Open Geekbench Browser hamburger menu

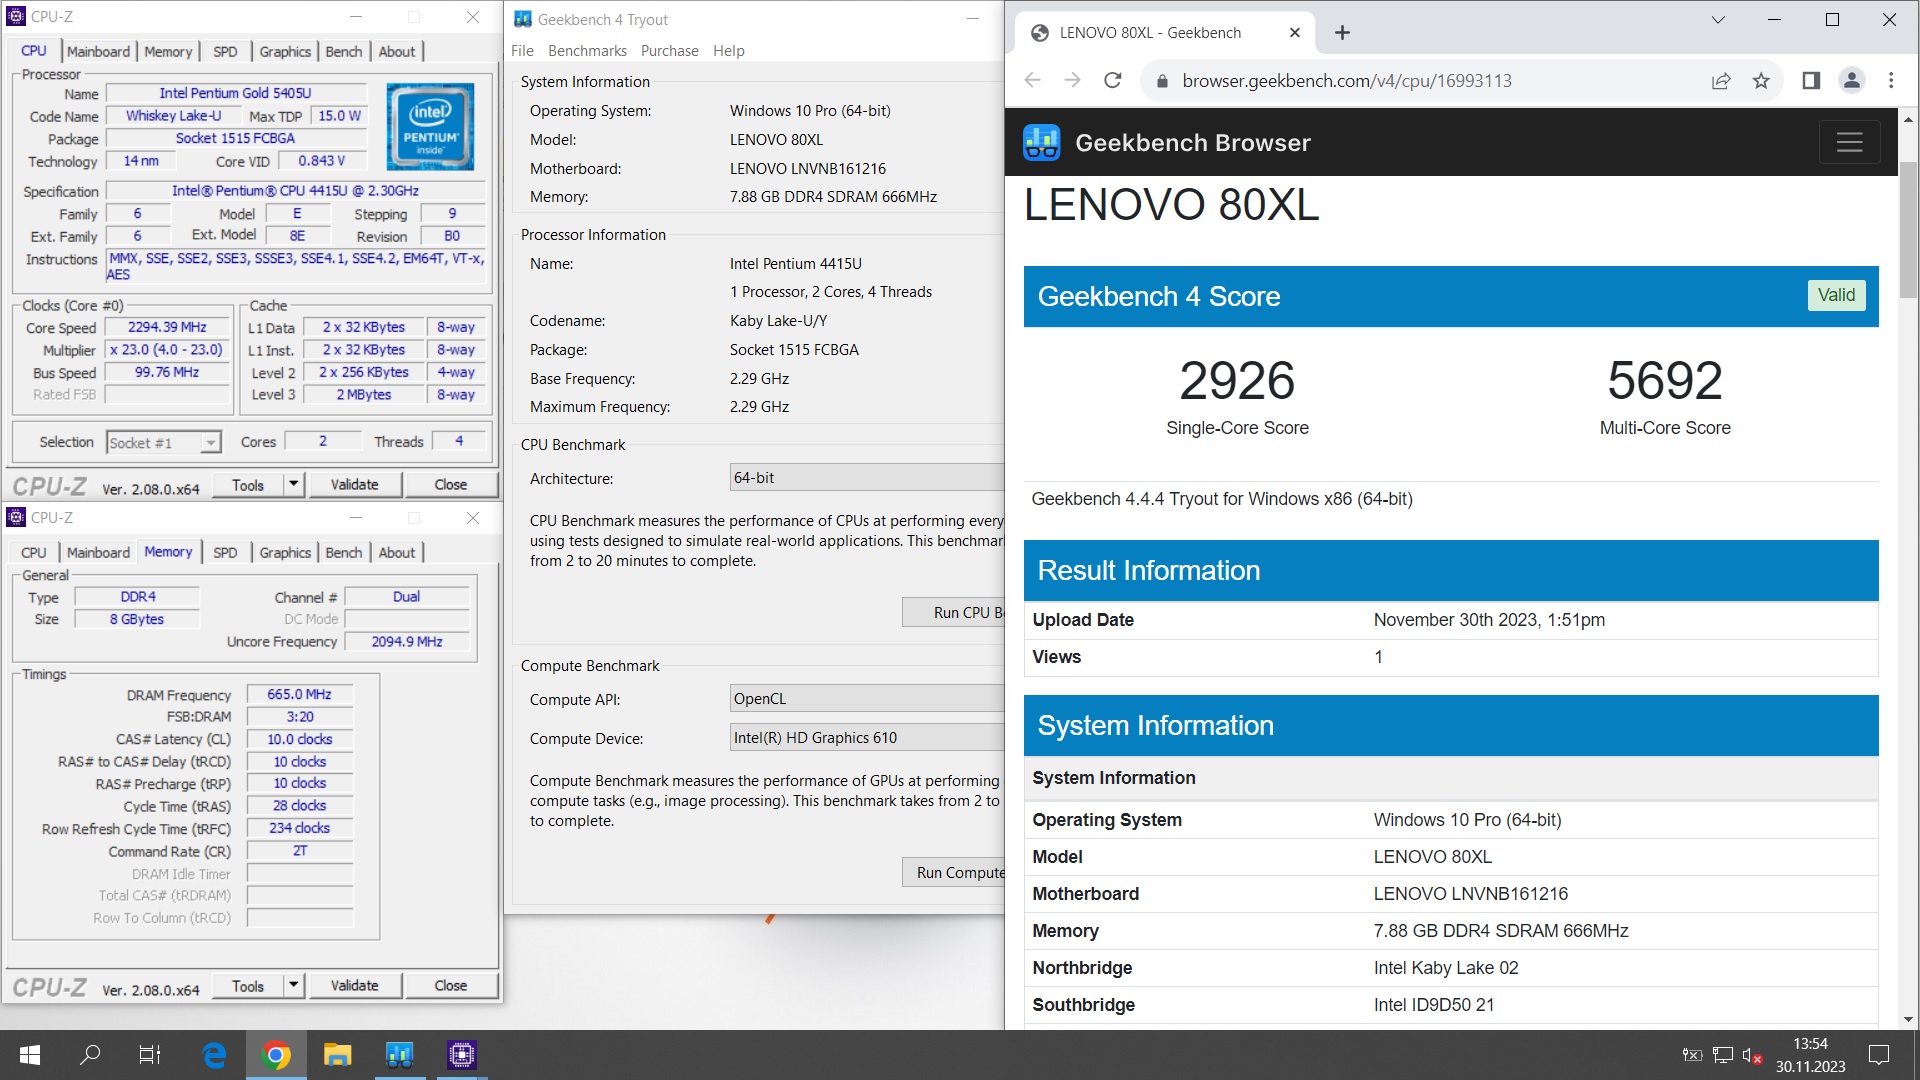pyautogui.click(x=1849, y=143)
